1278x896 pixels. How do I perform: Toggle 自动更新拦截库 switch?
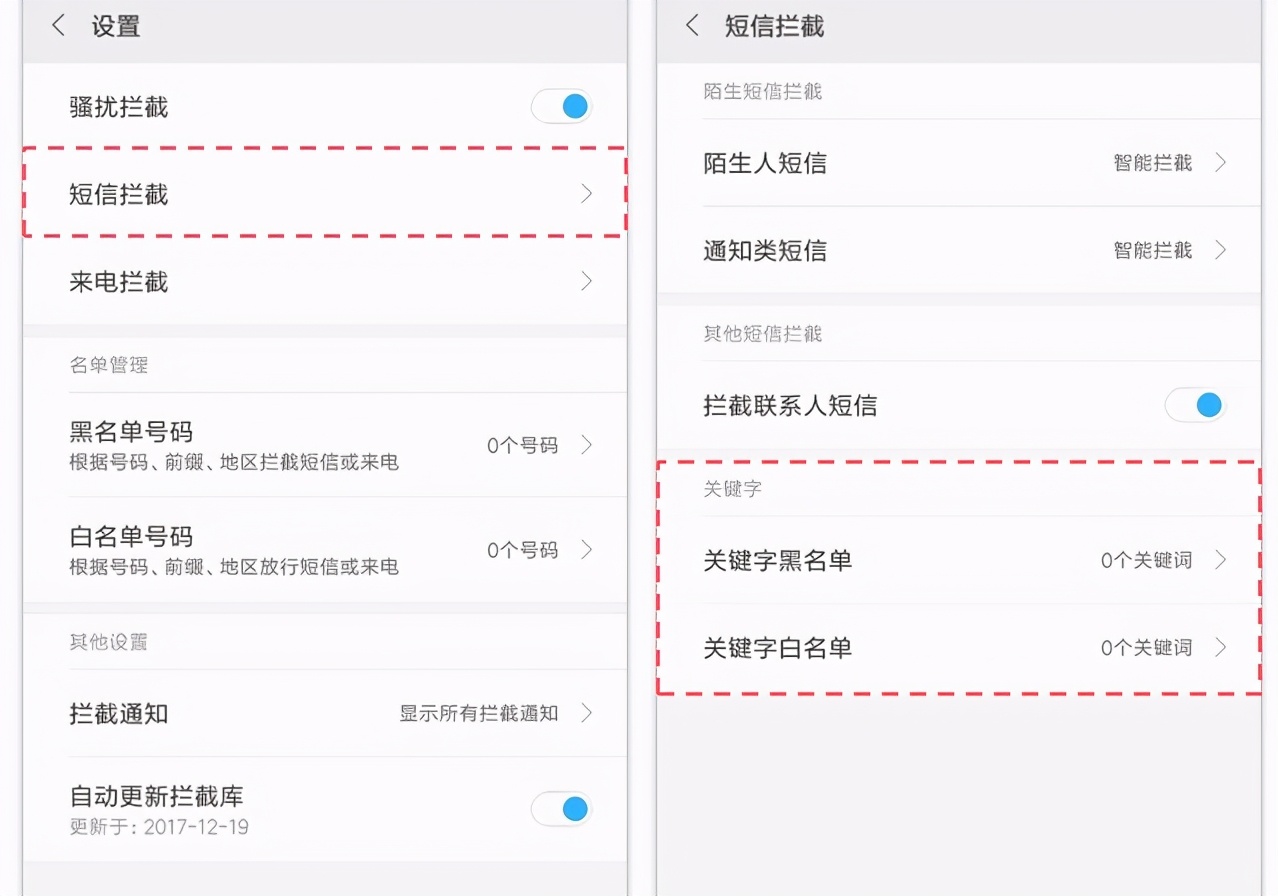[562, 809]
